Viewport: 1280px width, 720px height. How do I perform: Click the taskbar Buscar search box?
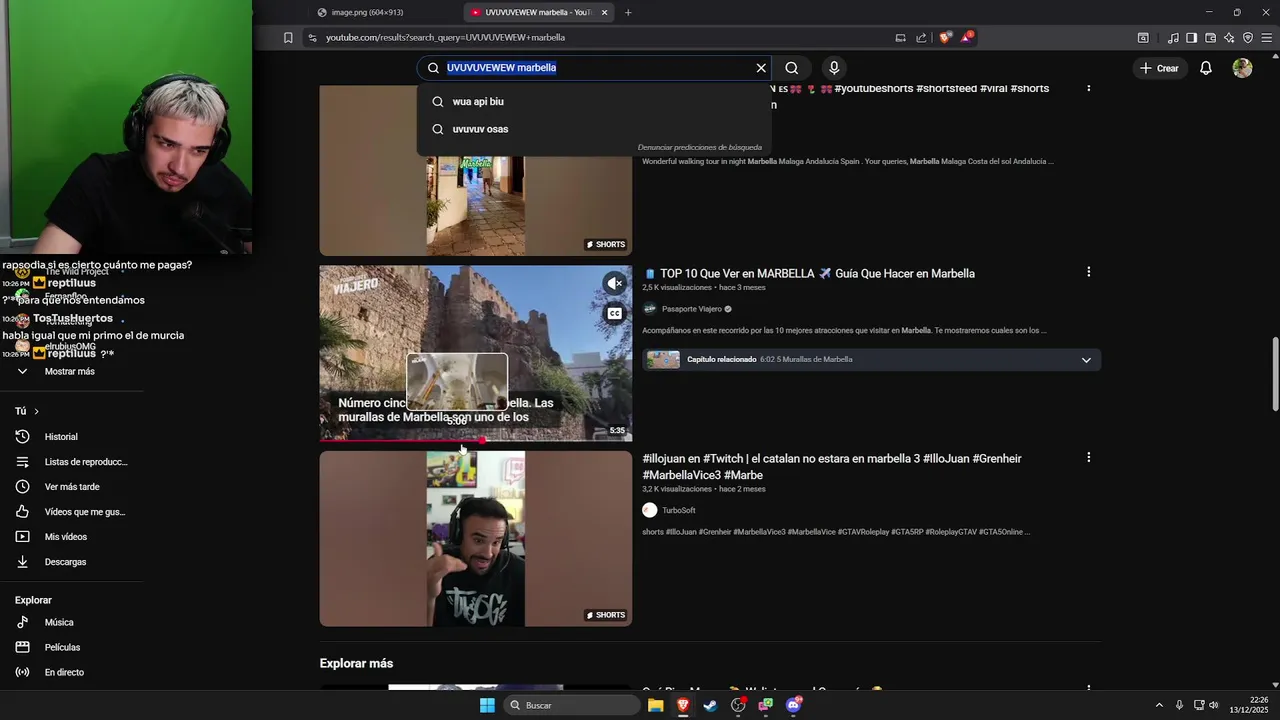(571, 705)
